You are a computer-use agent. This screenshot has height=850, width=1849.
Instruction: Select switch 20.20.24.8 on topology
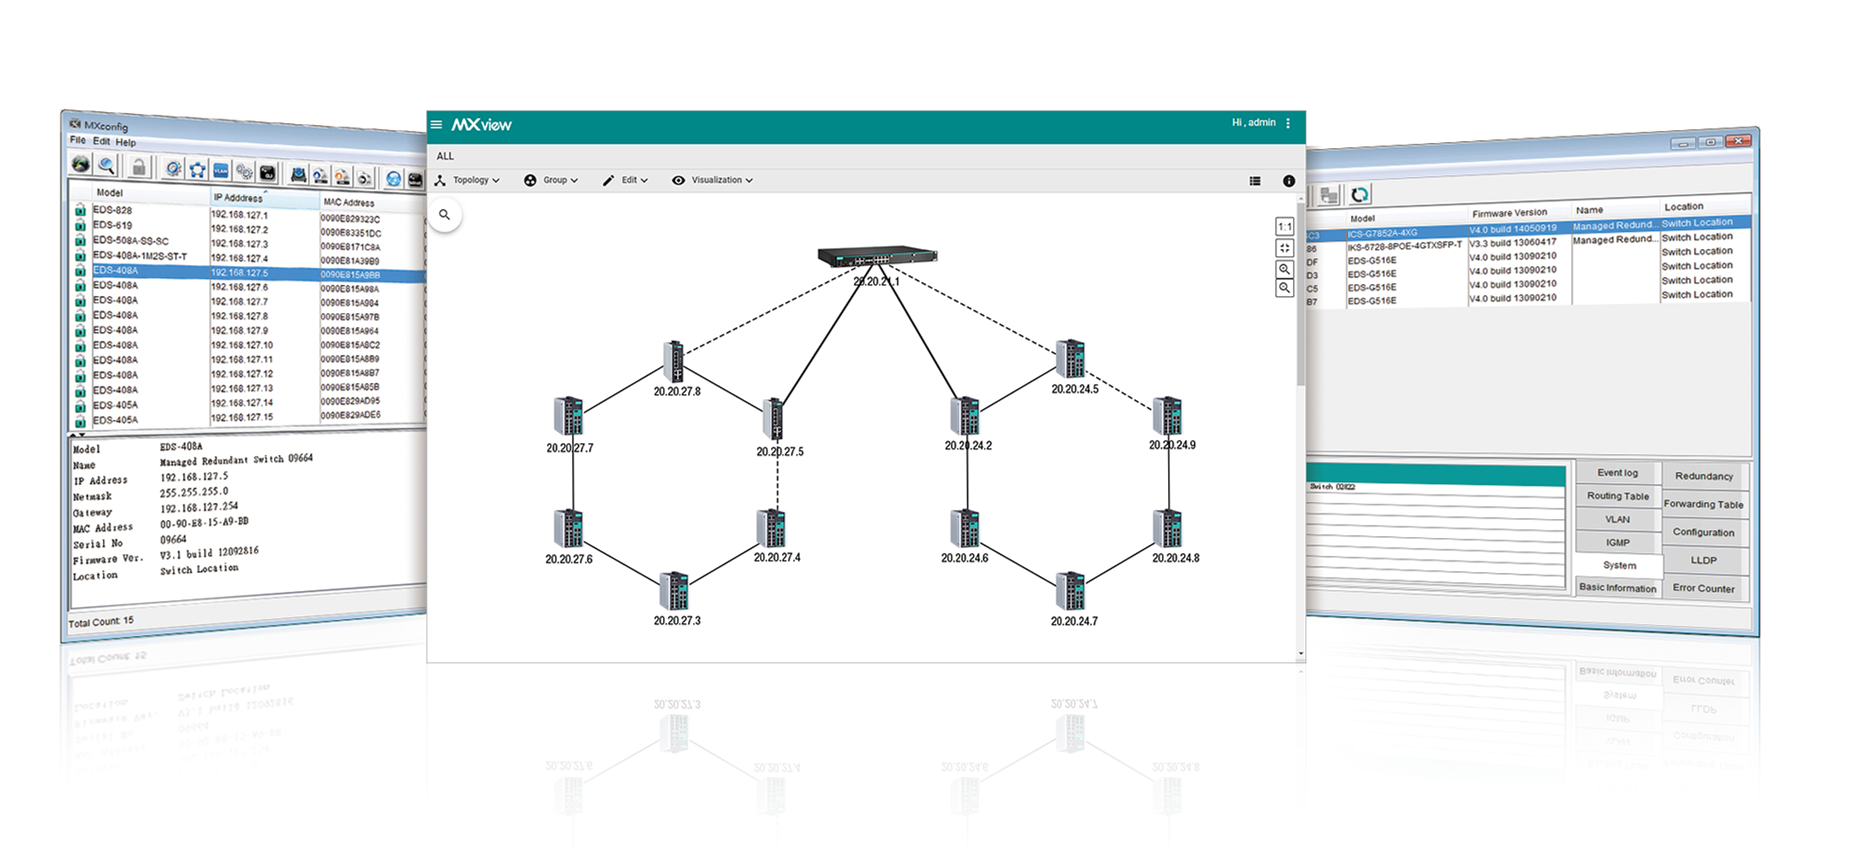1168,528
